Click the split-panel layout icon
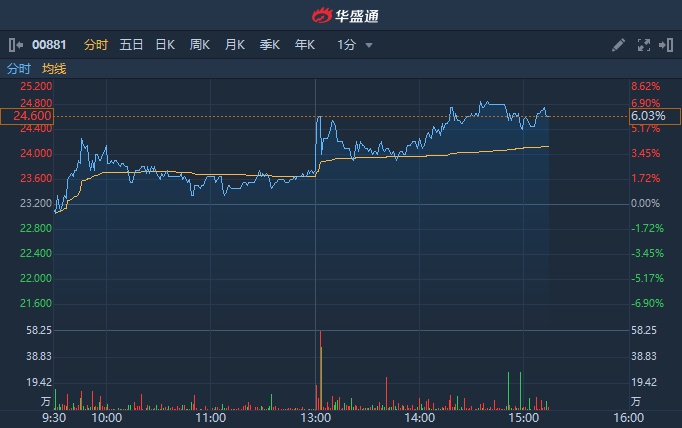682x428 pixels. click(x=665, y=45)
